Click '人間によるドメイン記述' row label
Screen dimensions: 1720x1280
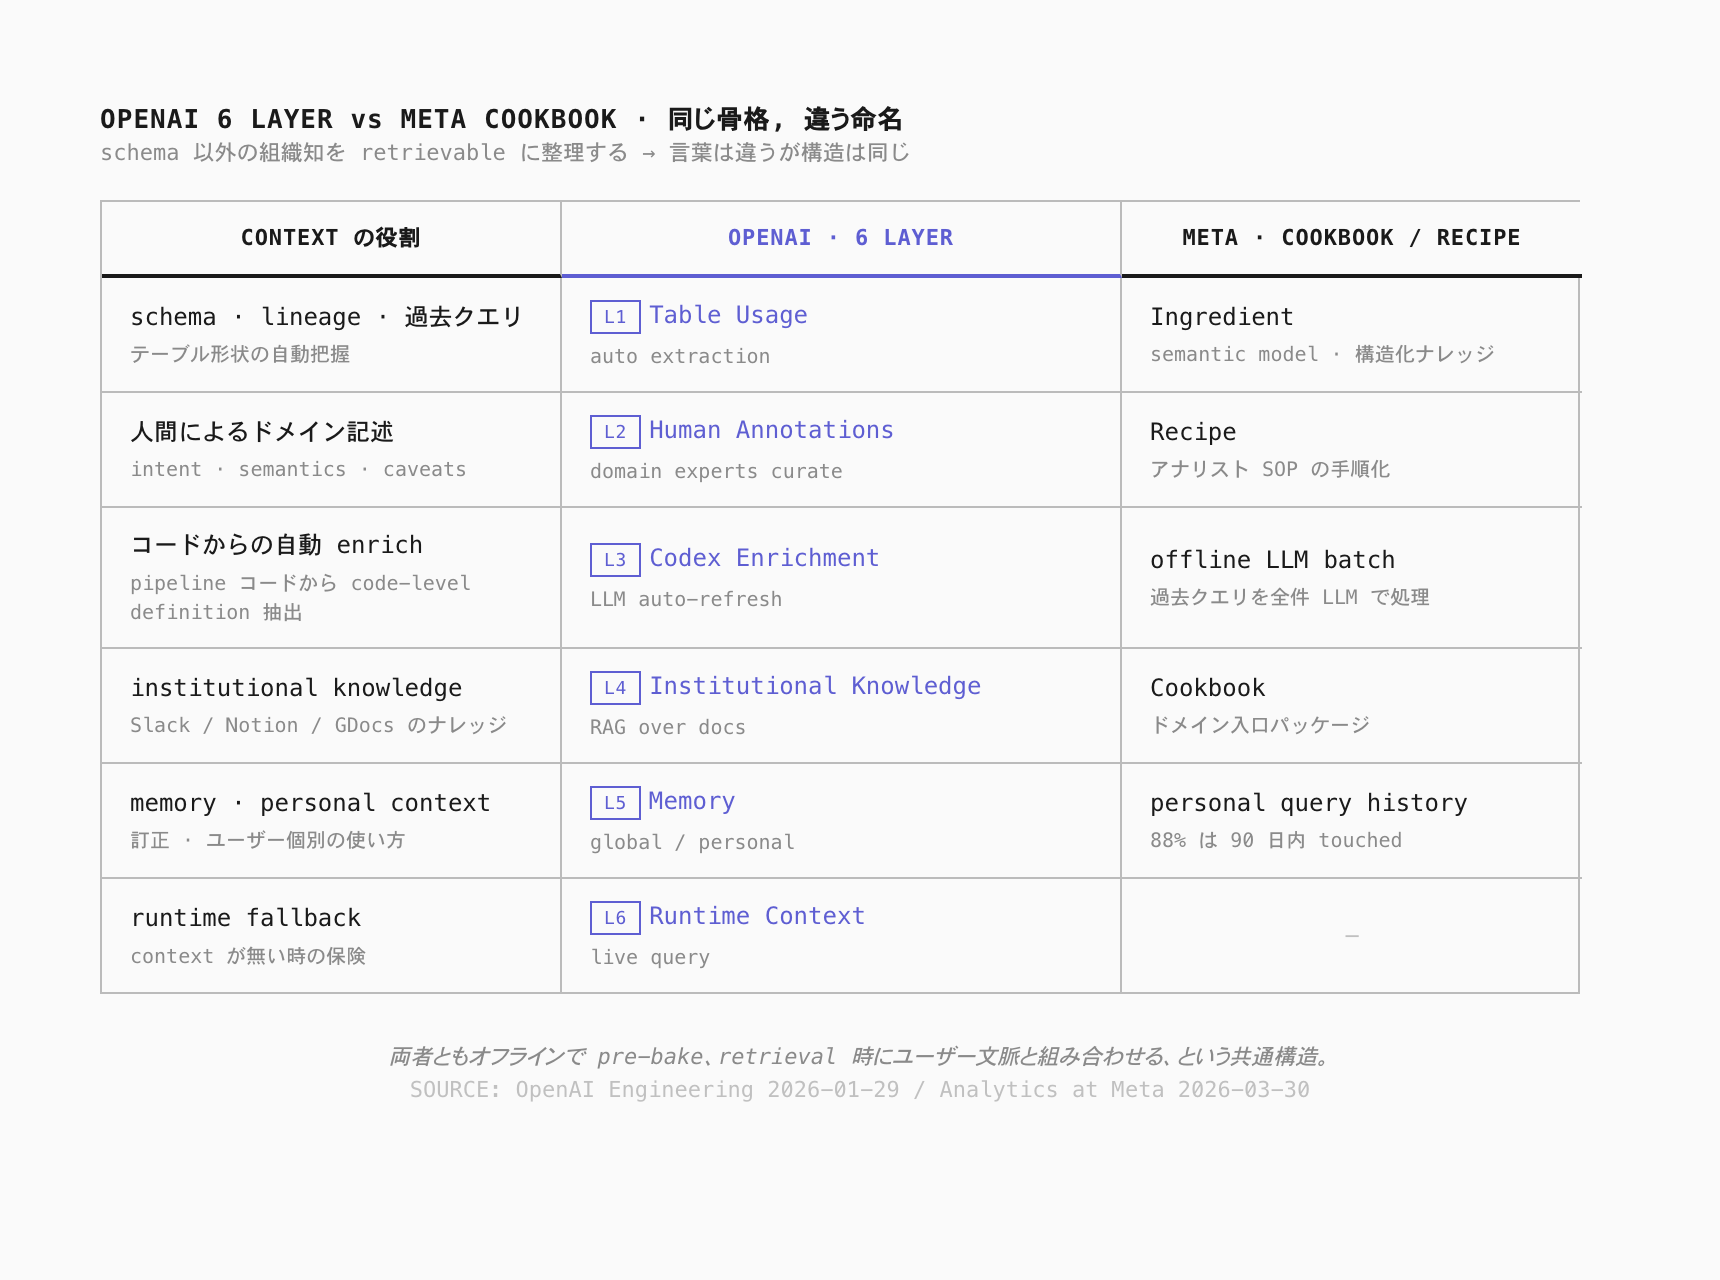pyautogui.click(x=262, y=432)
